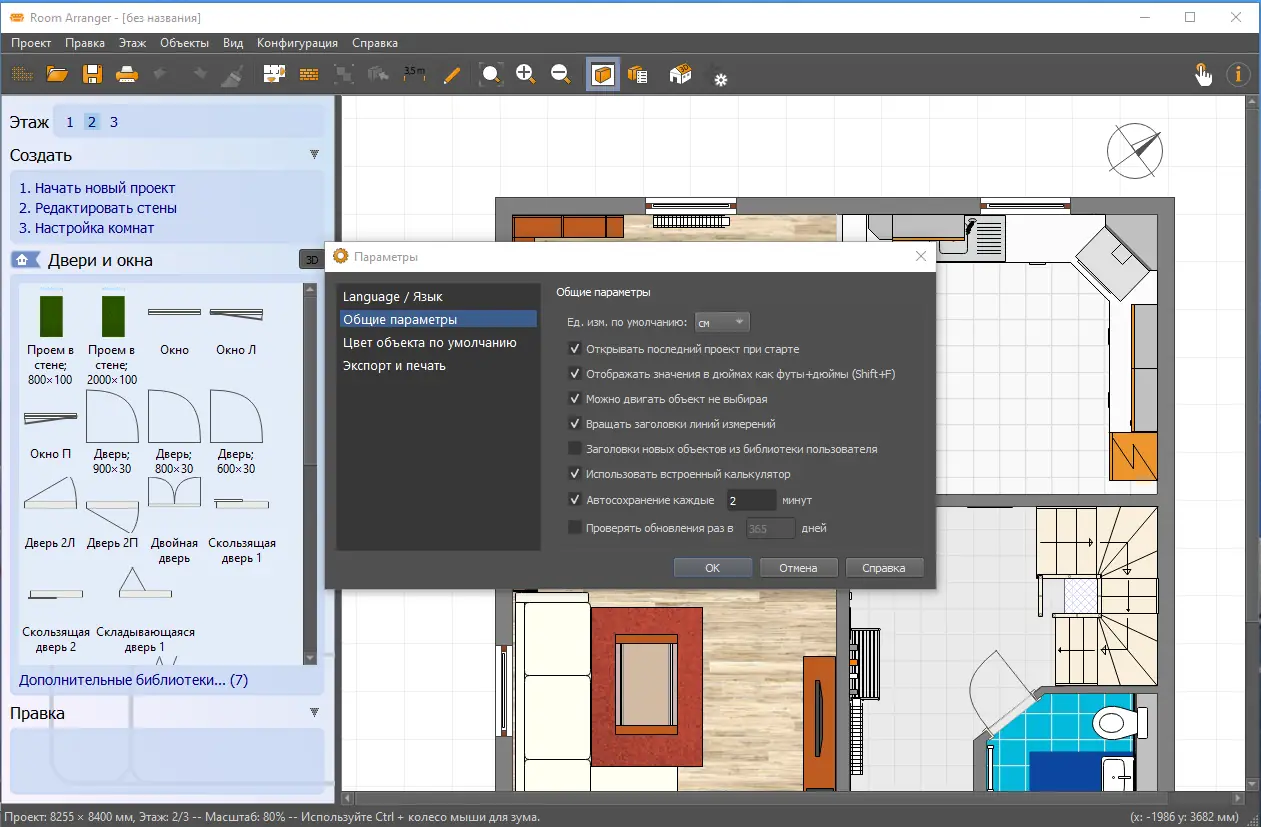
Task: Select the brick wall editing tool
Action: pos(309,74)
